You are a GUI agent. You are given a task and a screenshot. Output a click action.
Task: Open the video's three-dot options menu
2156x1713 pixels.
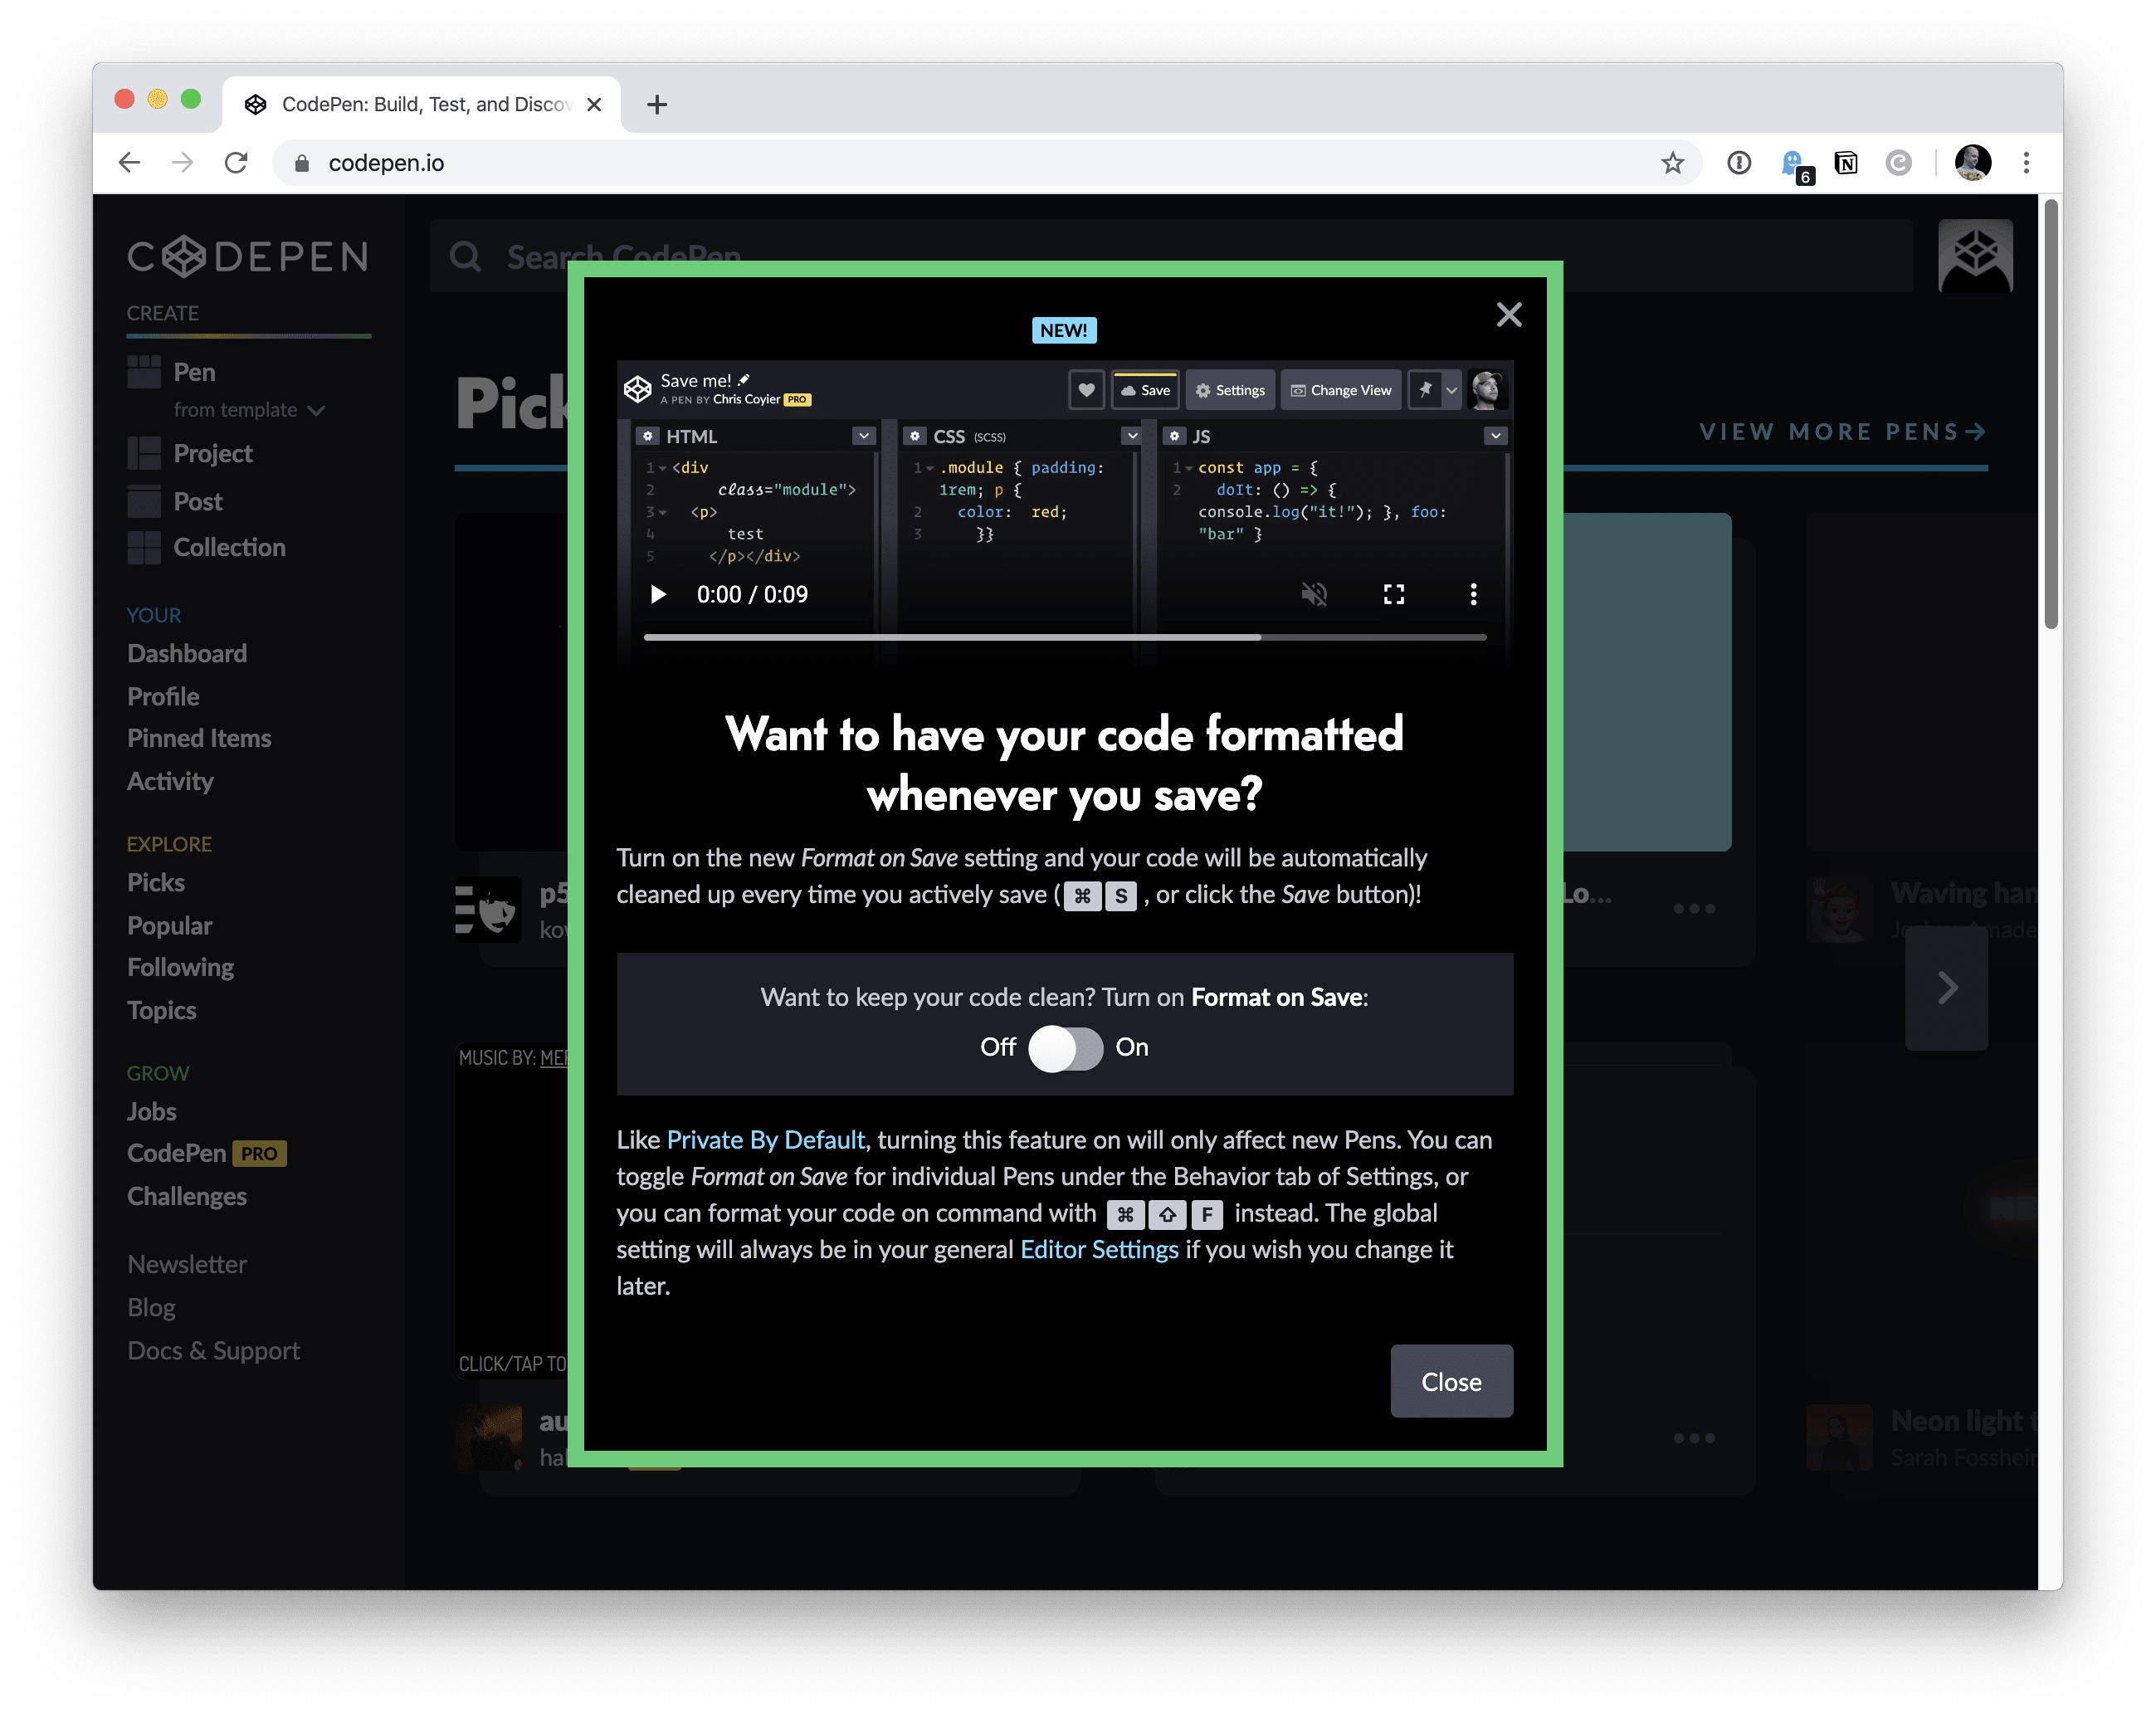coord(1473,593)
